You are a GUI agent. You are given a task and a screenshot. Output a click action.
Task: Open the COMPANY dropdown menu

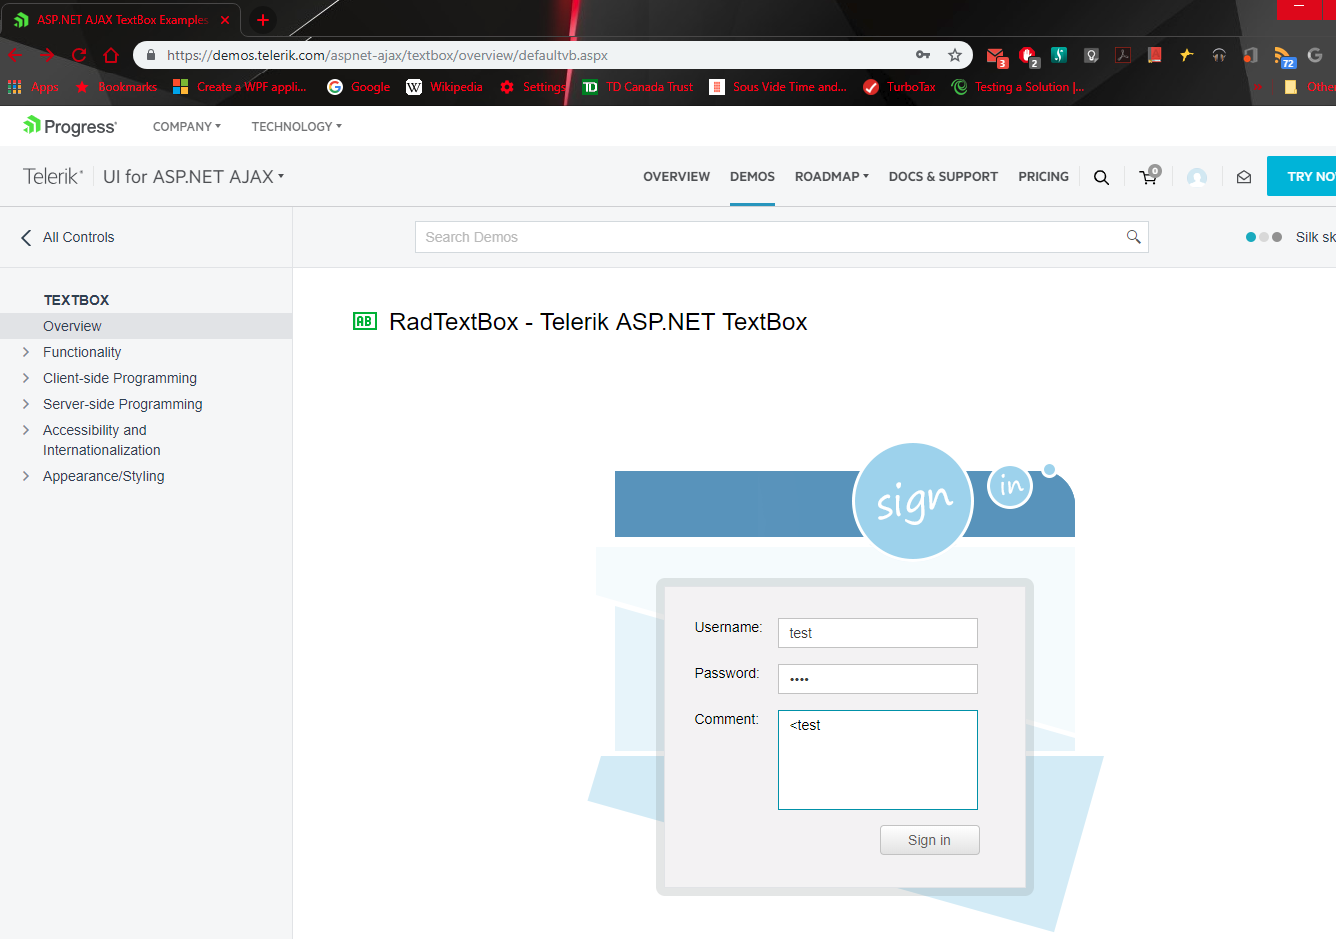(x=187, y=127)
